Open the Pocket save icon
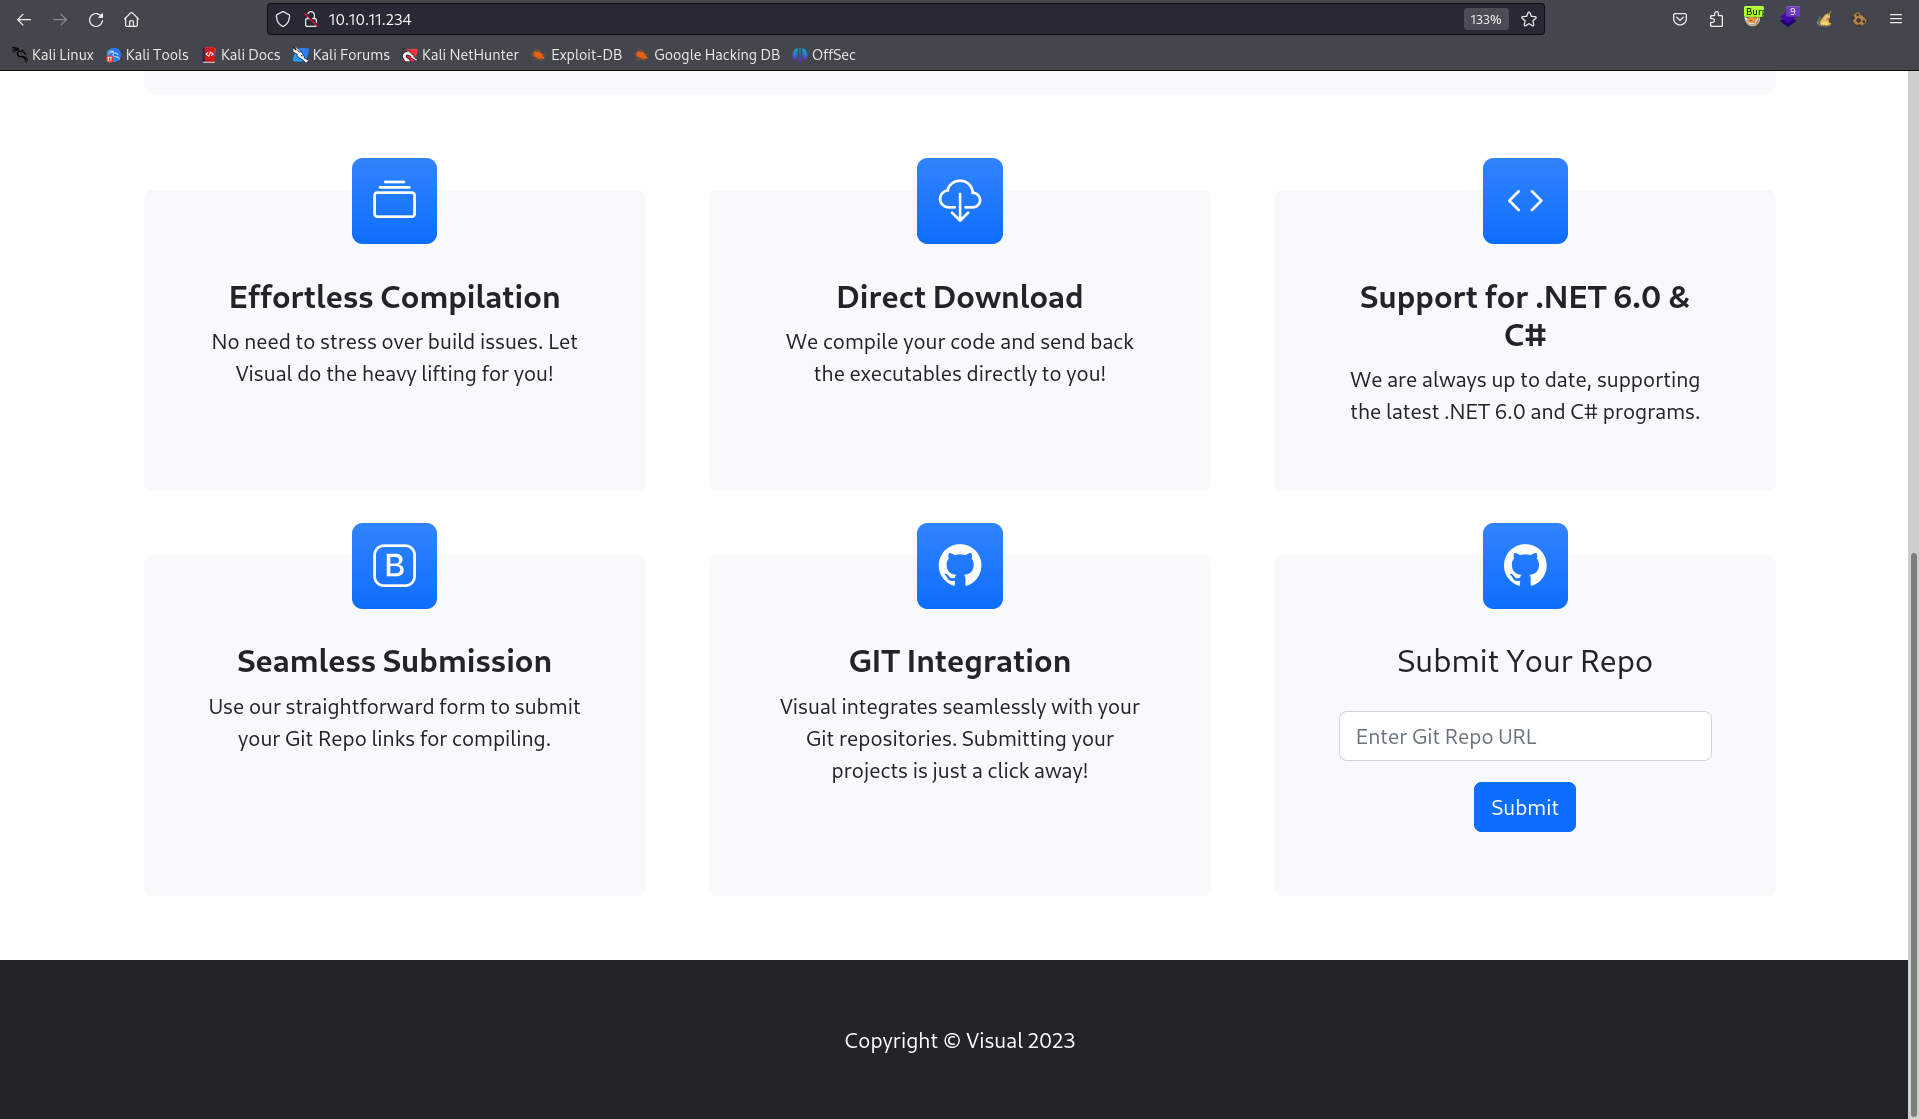 tap(1680, 19)
